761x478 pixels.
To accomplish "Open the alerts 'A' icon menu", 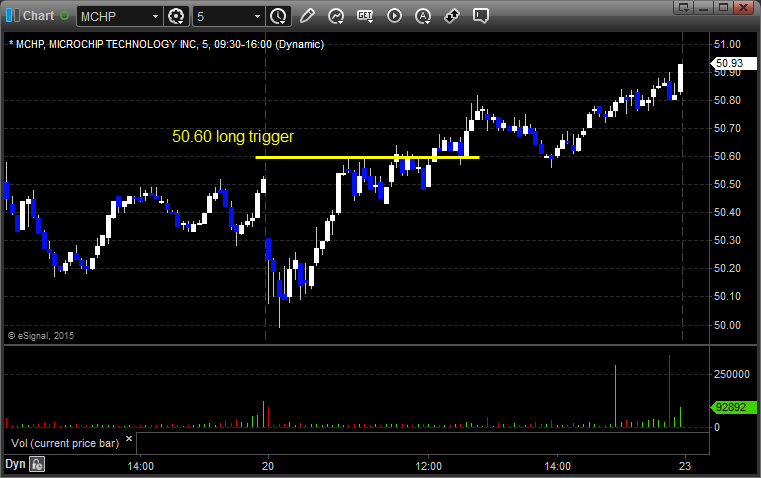I will pyautogui.click(x=423, y=16).
